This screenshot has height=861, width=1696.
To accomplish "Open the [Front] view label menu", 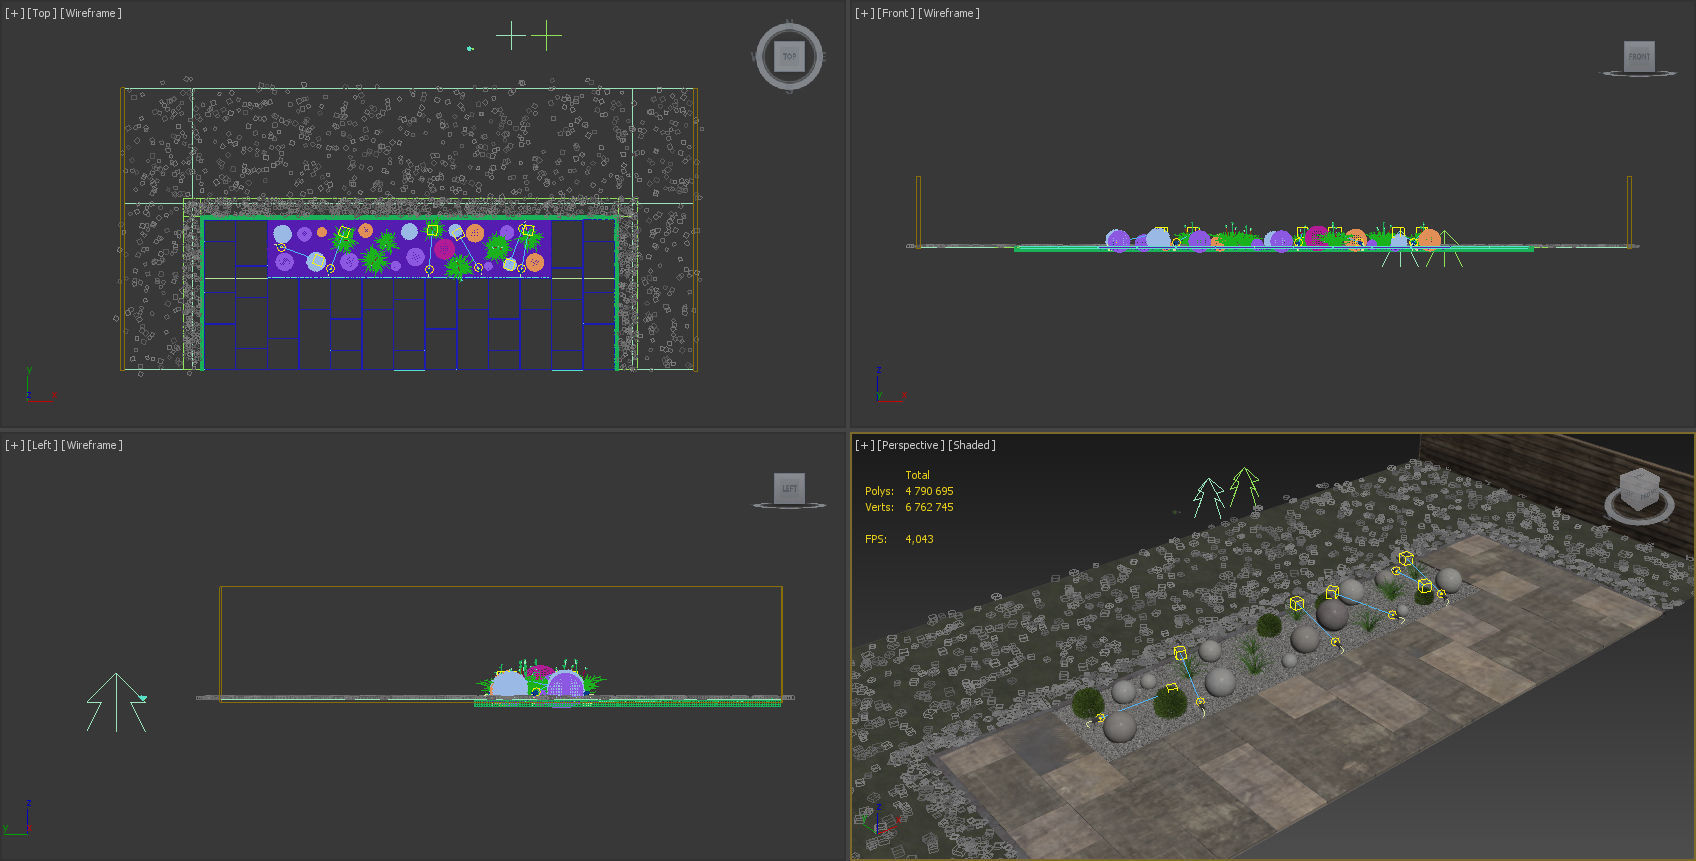I will coord(896,13).
